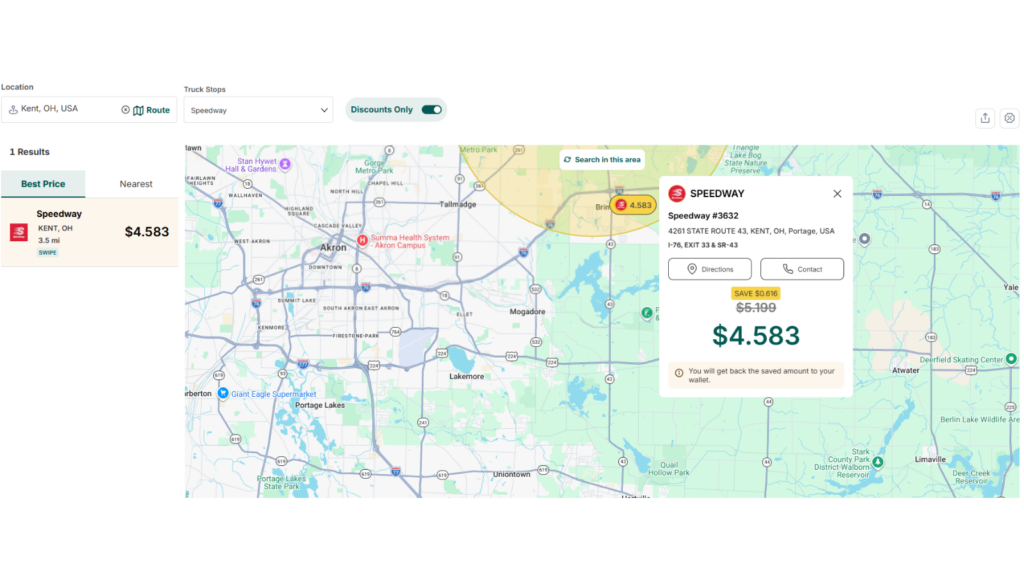Click the share/export icon at top right
This screenshot has width=1024, height=576.
pyautogui.click(x=985, y=118)
